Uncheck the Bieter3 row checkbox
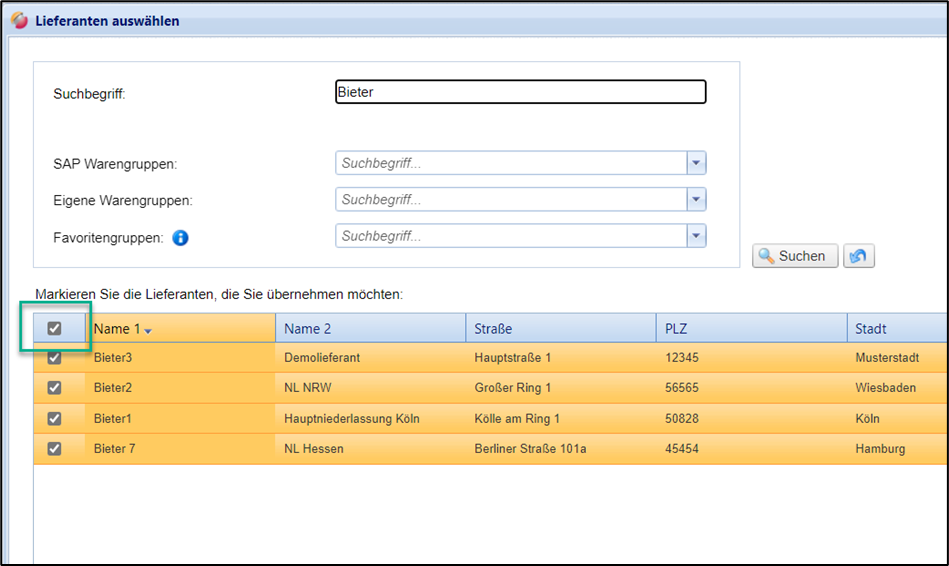 coord(55,358)
